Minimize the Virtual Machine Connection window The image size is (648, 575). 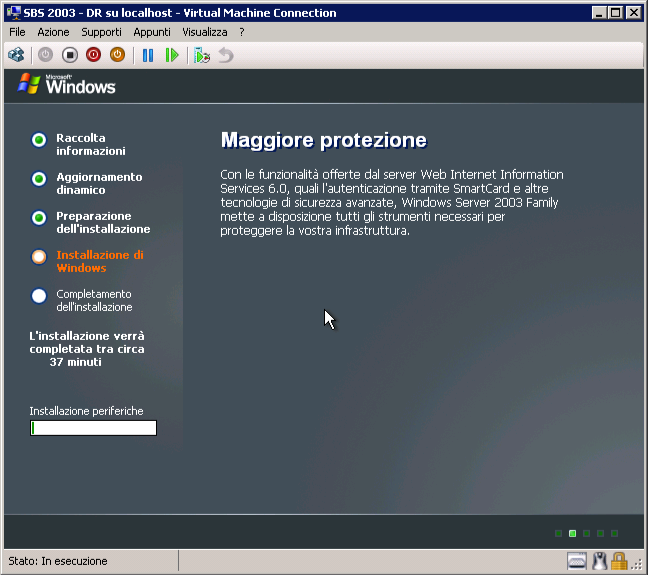pos(599,13)
